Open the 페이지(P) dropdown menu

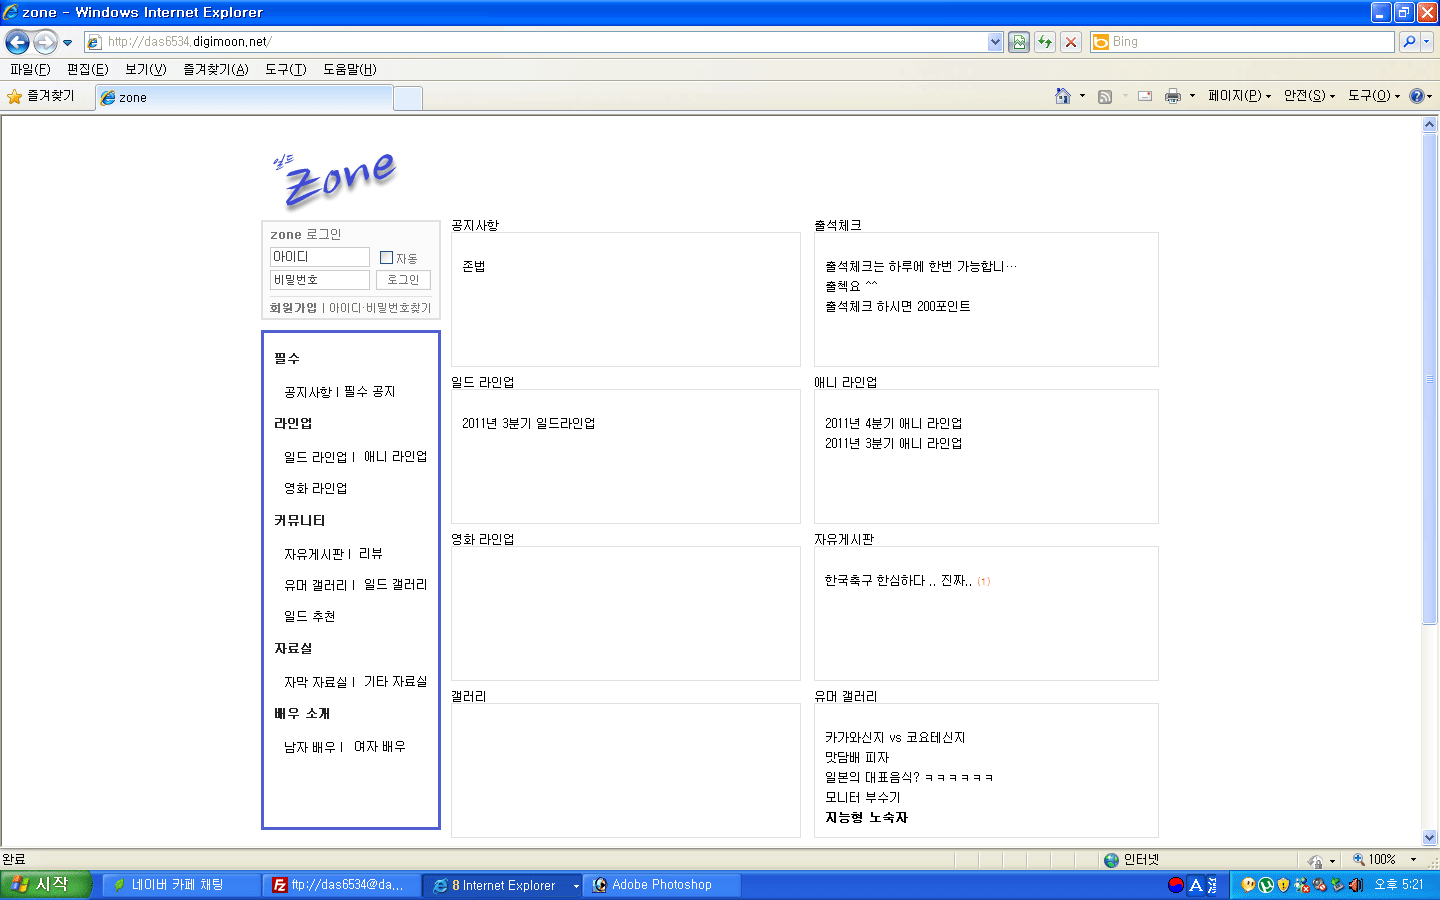pos(1239,96)
